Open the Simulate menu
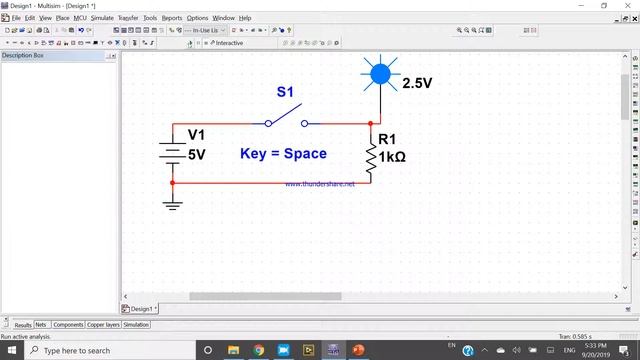The image size is (640, 360). (102, 18)
